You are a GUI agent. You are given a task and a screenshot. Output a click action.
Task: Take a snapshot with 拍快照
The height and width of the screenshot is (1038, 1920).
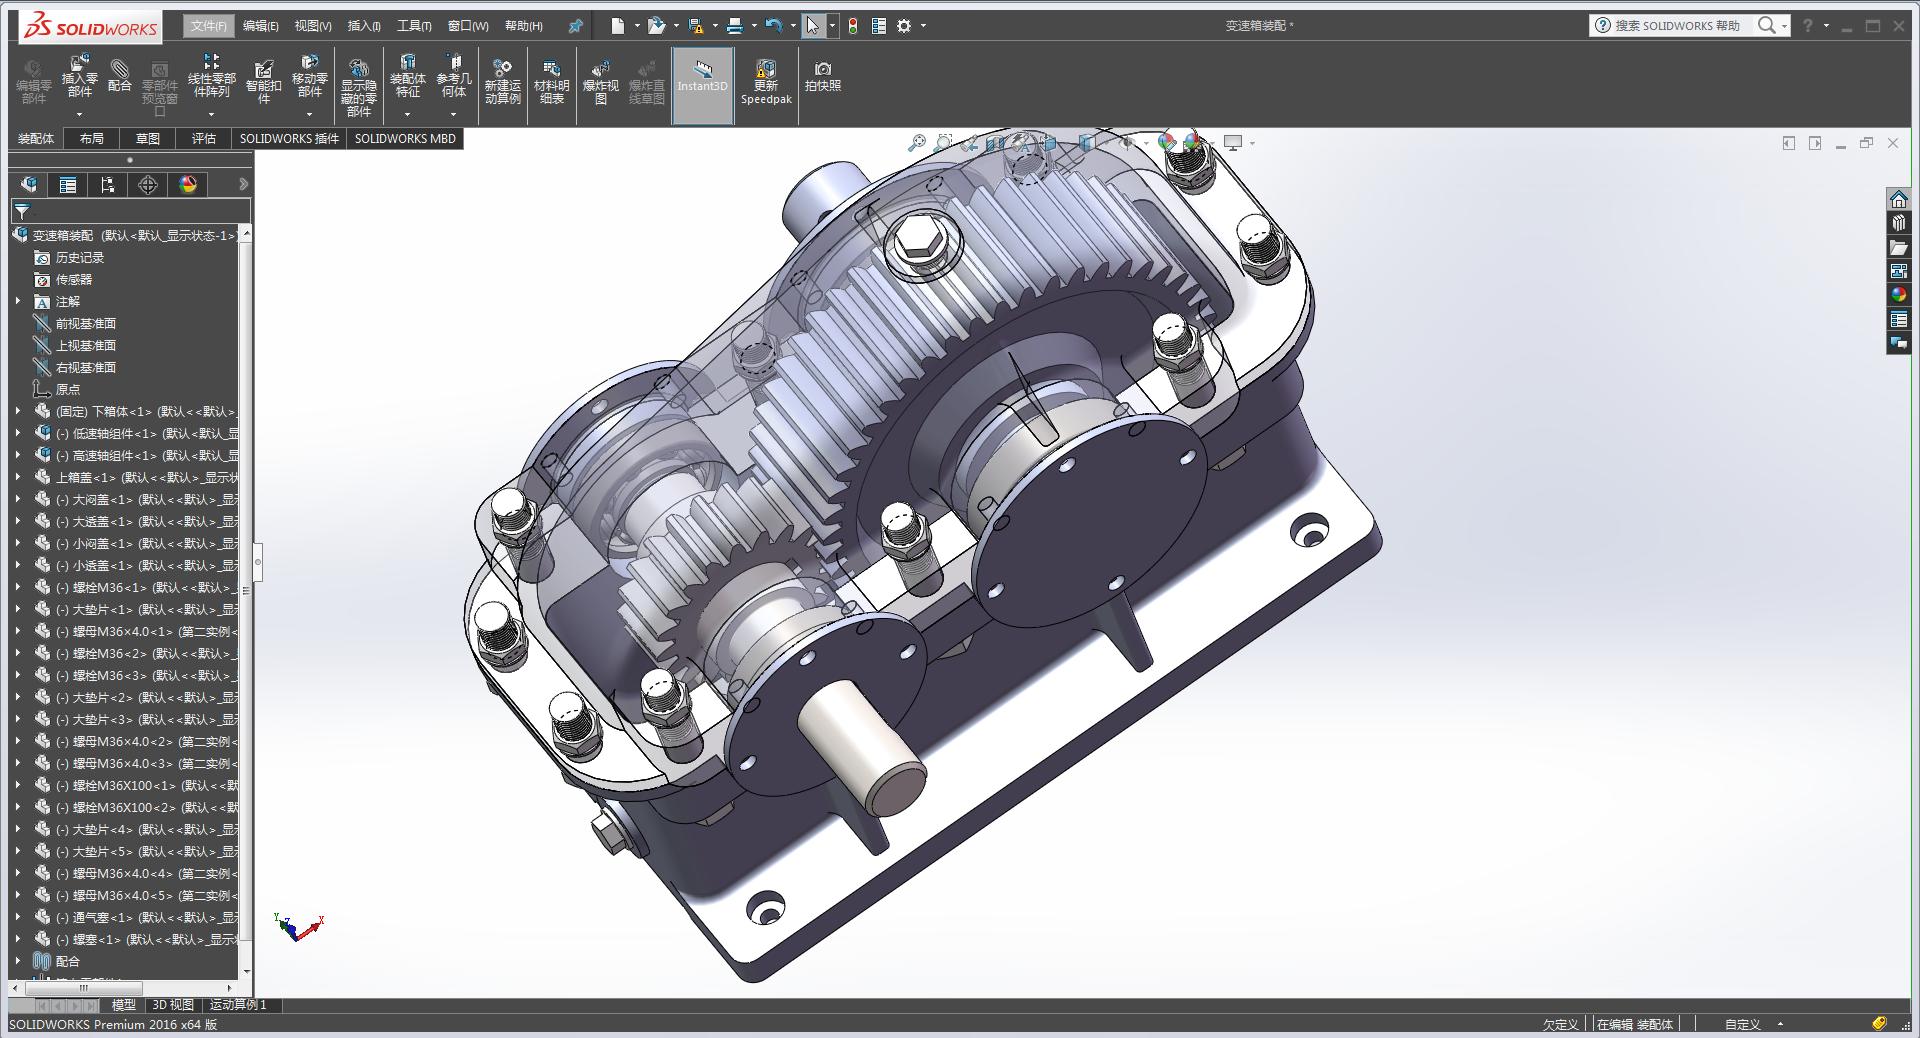[822, 76]
